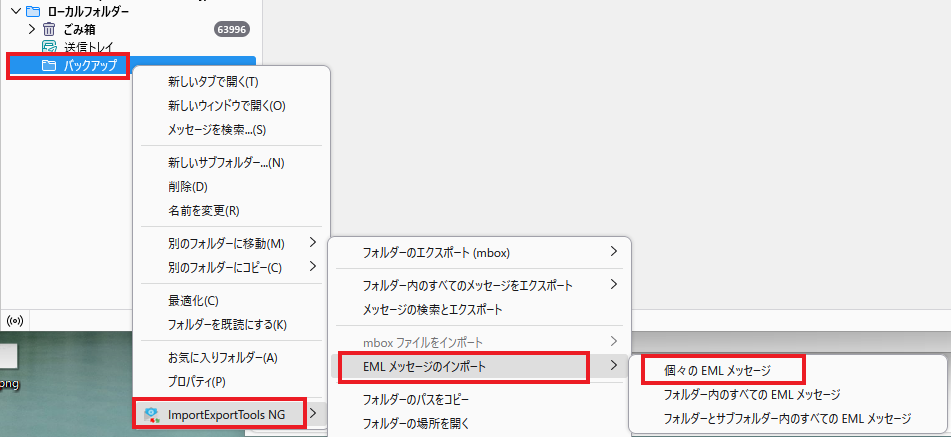Viewport: 951px width, 437px height.
Task: Click the ごみ箱 trash can icon
Action: tap(49, 28)
